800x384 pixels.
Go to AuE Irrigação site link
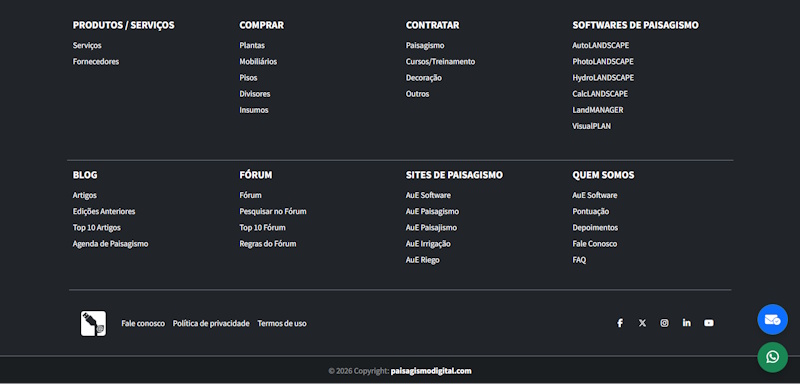pos(428,244)
